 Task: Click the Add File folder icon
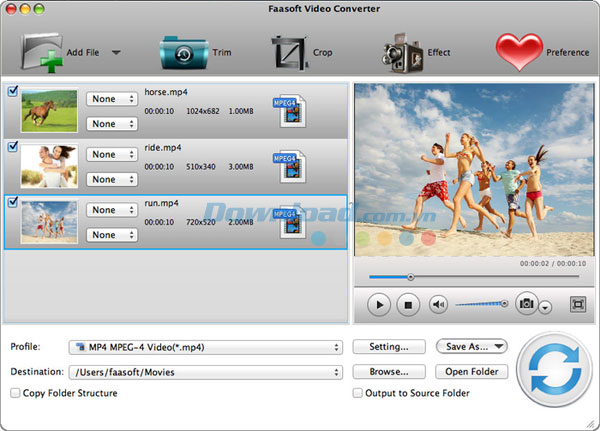pos(42,52)
